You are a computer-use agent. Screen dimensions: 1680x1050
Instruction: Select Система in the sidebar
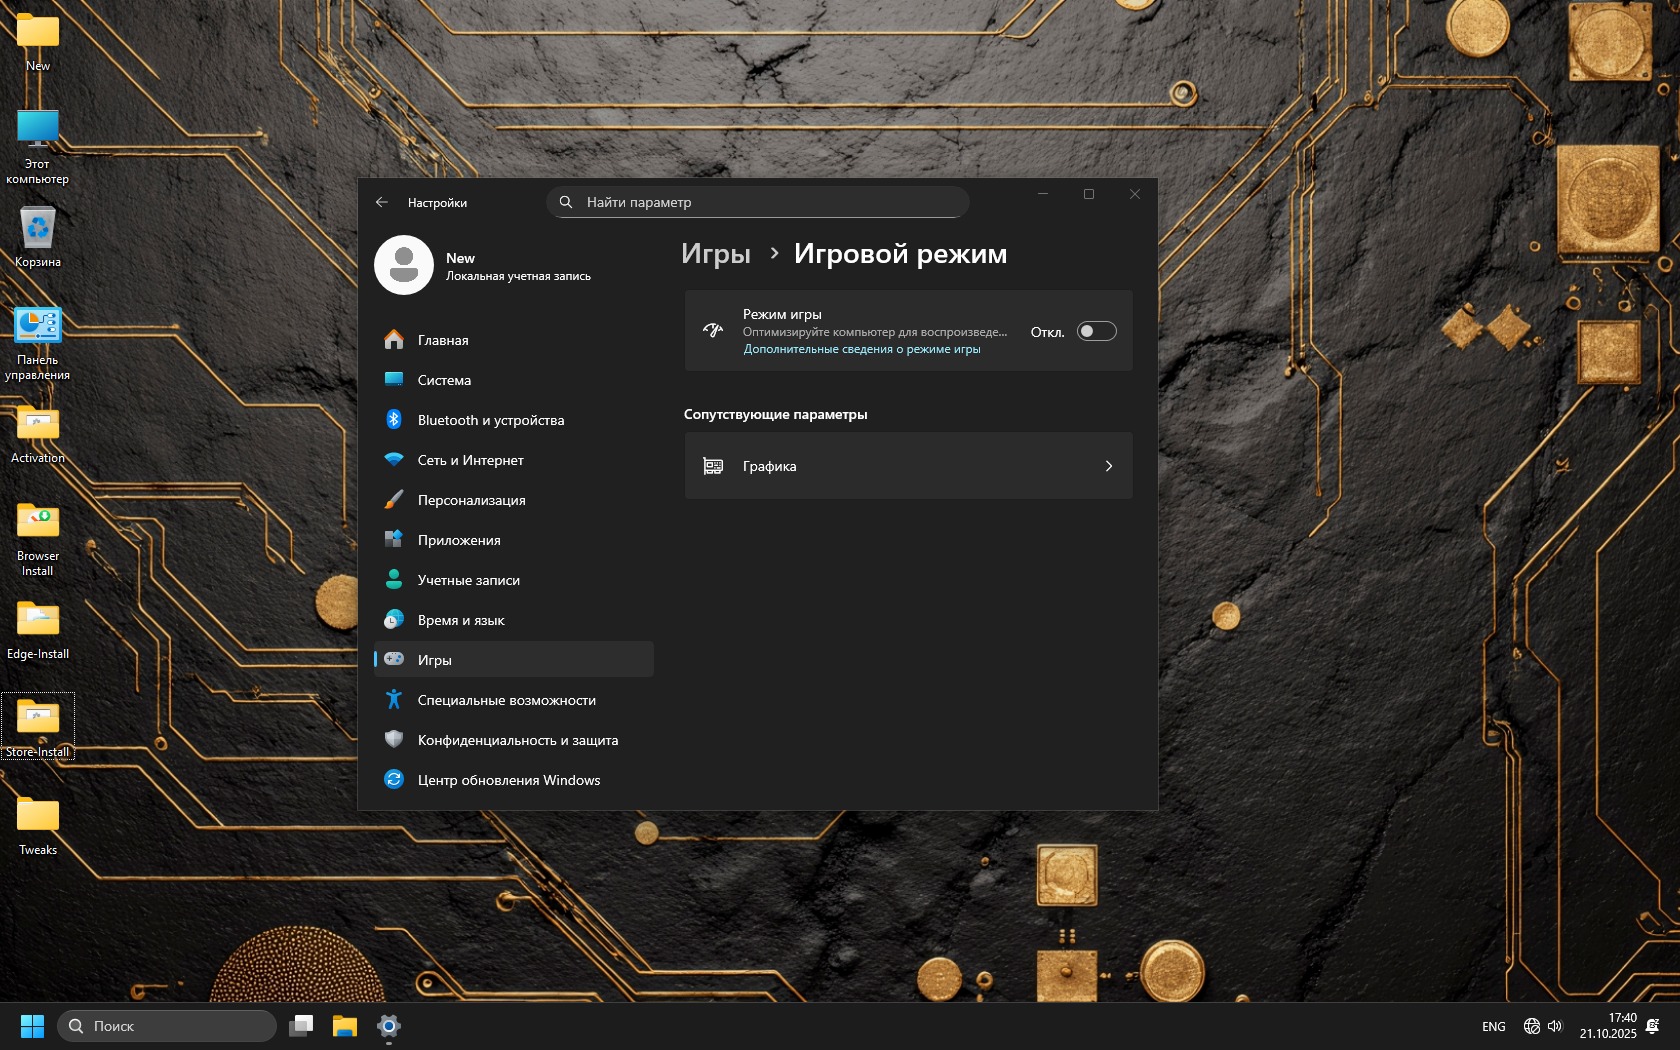(444, 380)
